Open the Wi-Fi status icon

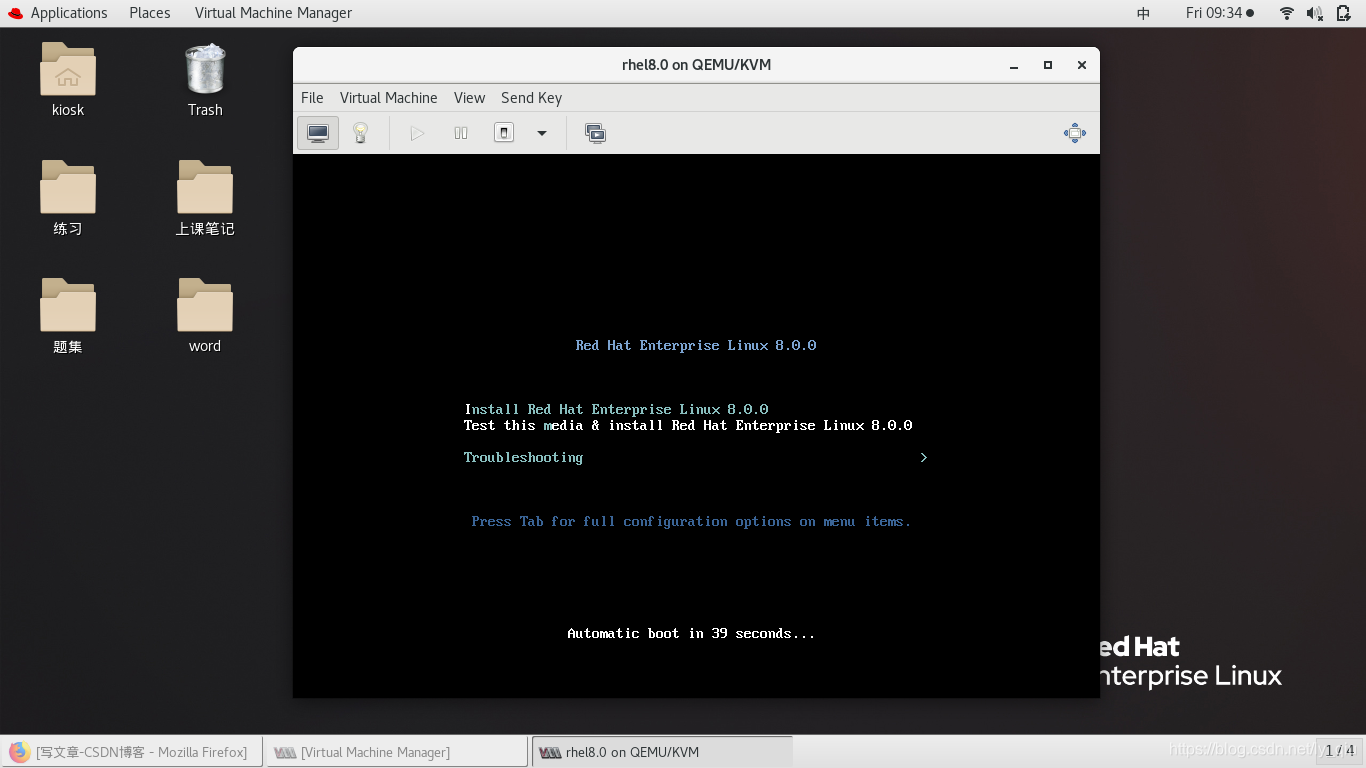[x=1287, y=13]
